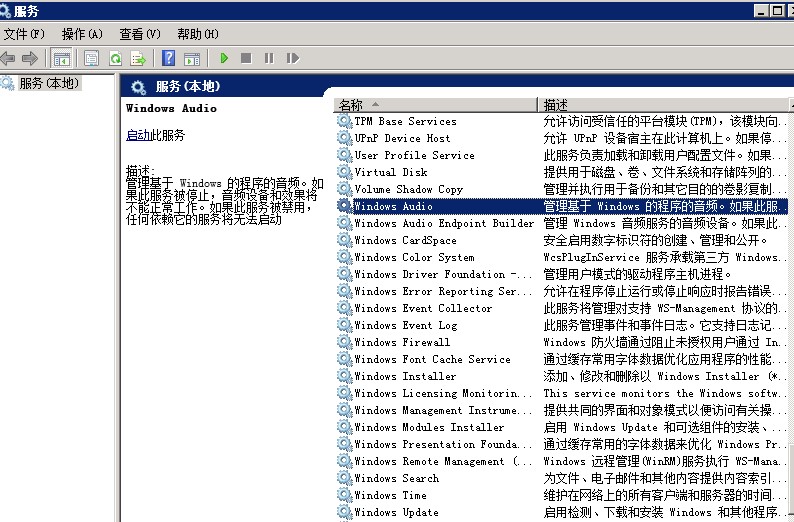Select Windows Event Collector service
The image size is (794, 522).
pyautogui.click(x=561, y=308)
